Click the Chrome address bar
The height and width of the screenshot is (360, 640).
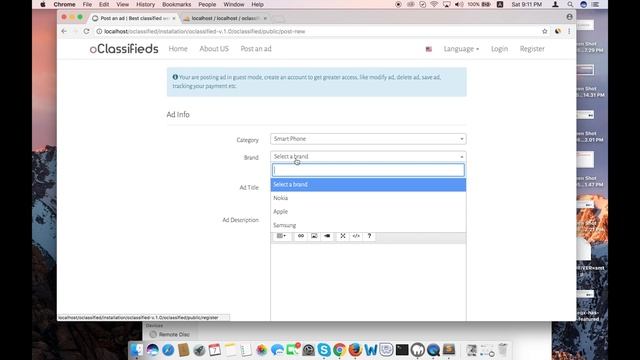(318, 31)
